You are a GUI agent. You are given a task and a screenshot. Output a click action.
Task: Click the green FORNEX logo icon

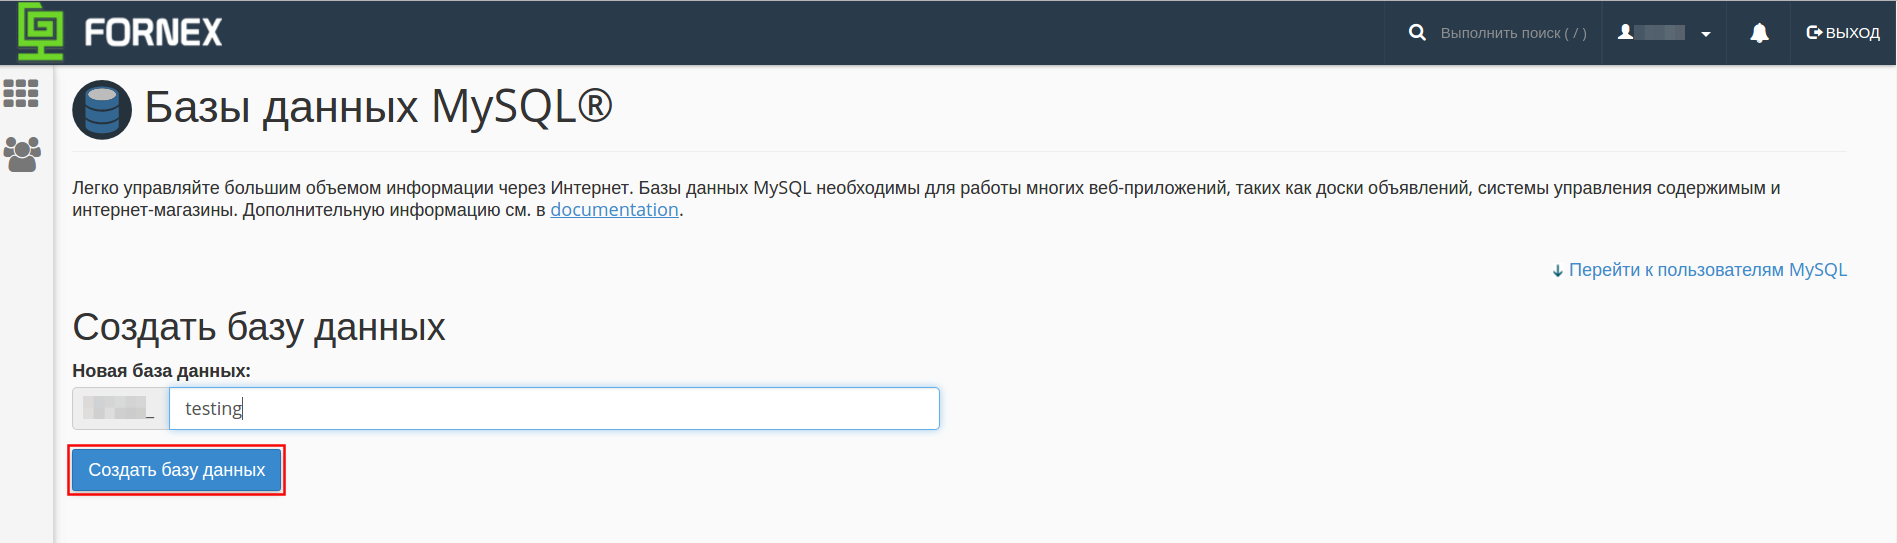(40, 32)
